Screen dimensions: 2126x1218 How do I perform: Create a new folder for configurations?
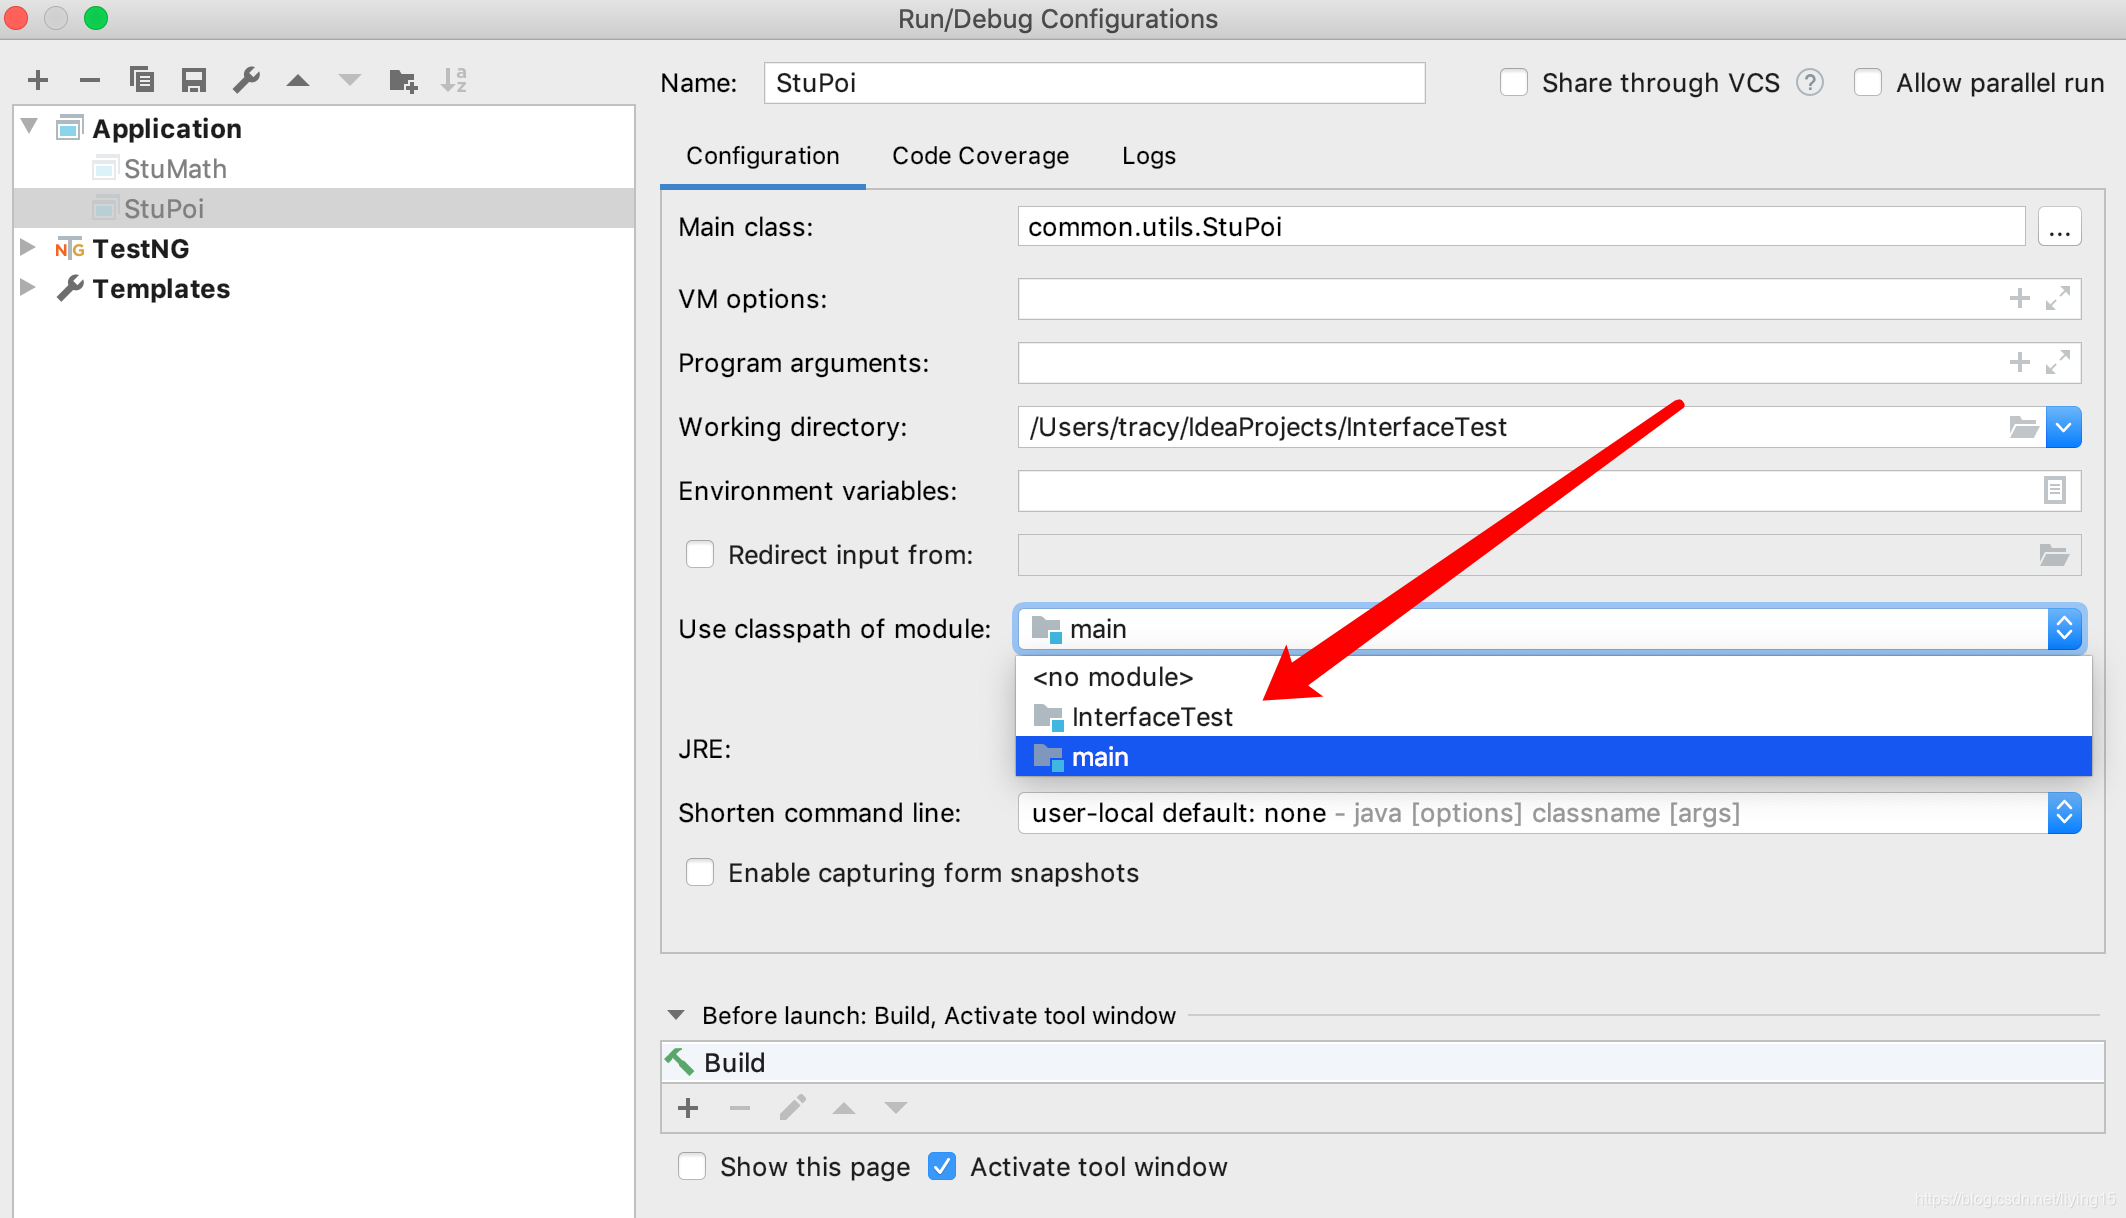403,80
